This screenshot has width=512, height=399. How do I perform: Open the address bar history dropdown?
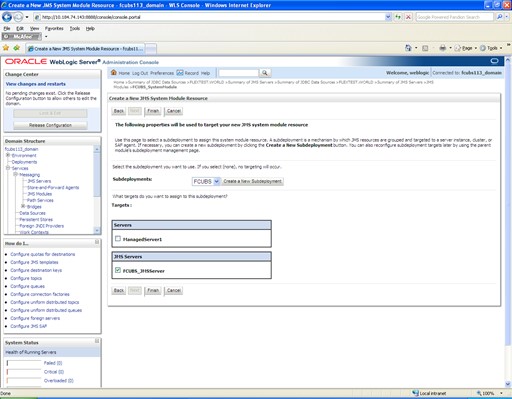(388, 17)
